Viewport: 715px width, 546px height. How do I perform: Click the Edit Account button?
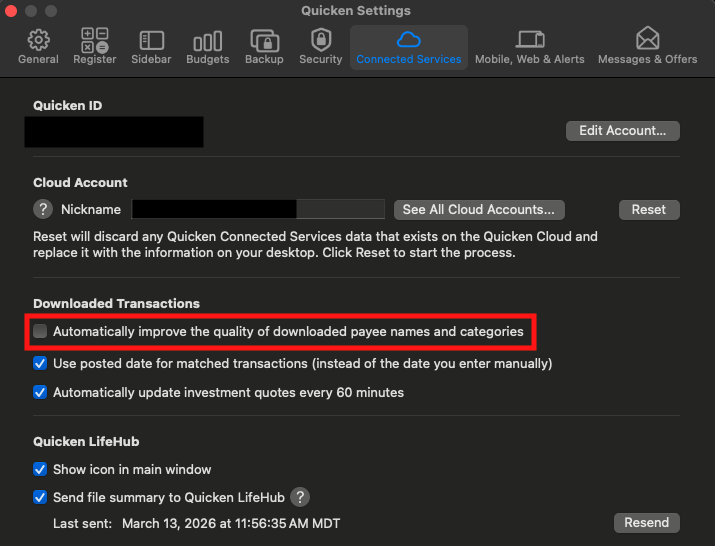(622, 131)
